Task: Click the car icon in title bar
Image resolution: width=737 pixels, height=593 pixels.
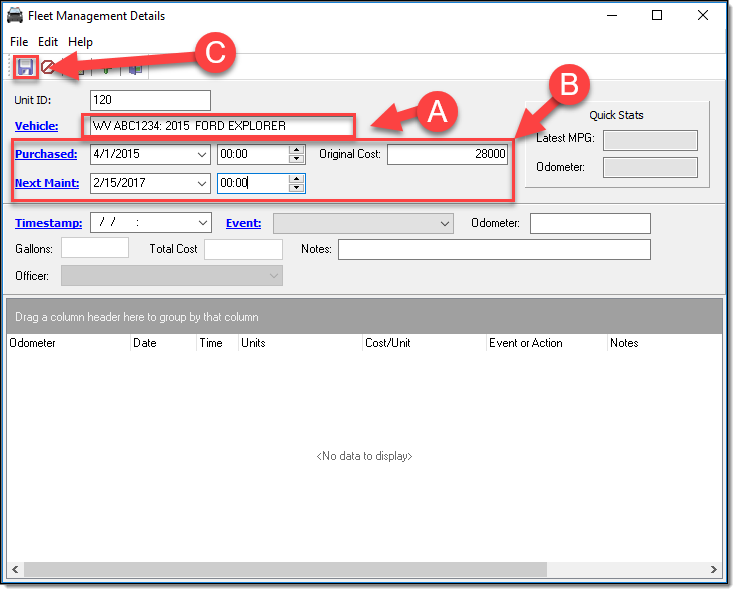Action: click(x=16, y=16)
